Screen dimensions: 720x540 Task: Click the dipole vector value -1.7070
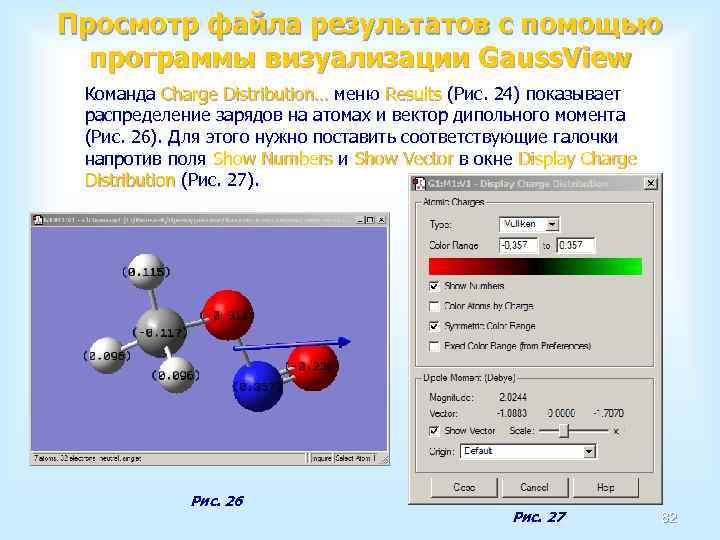coord(608,413)
